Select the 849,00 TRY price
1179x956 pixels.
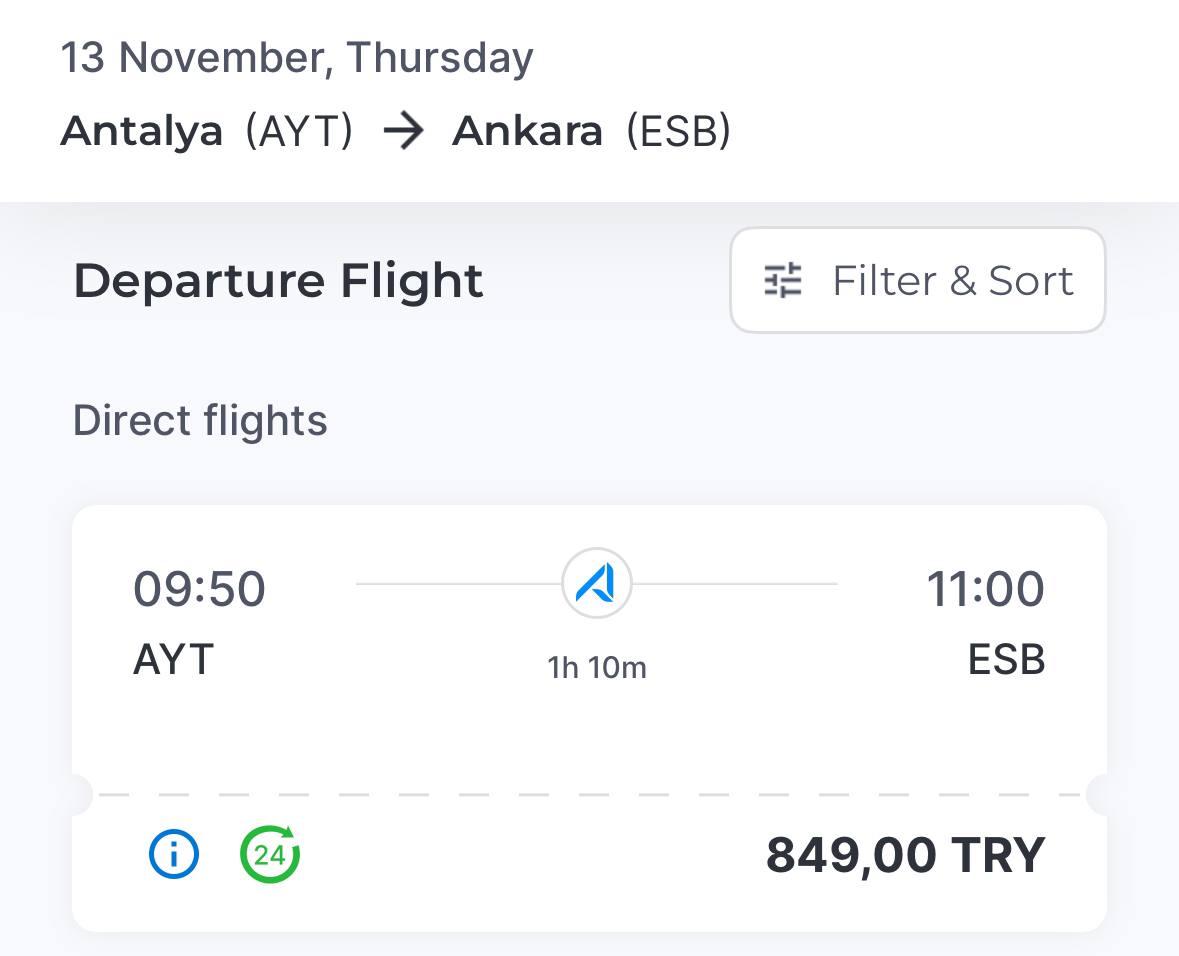click(904, 856)
